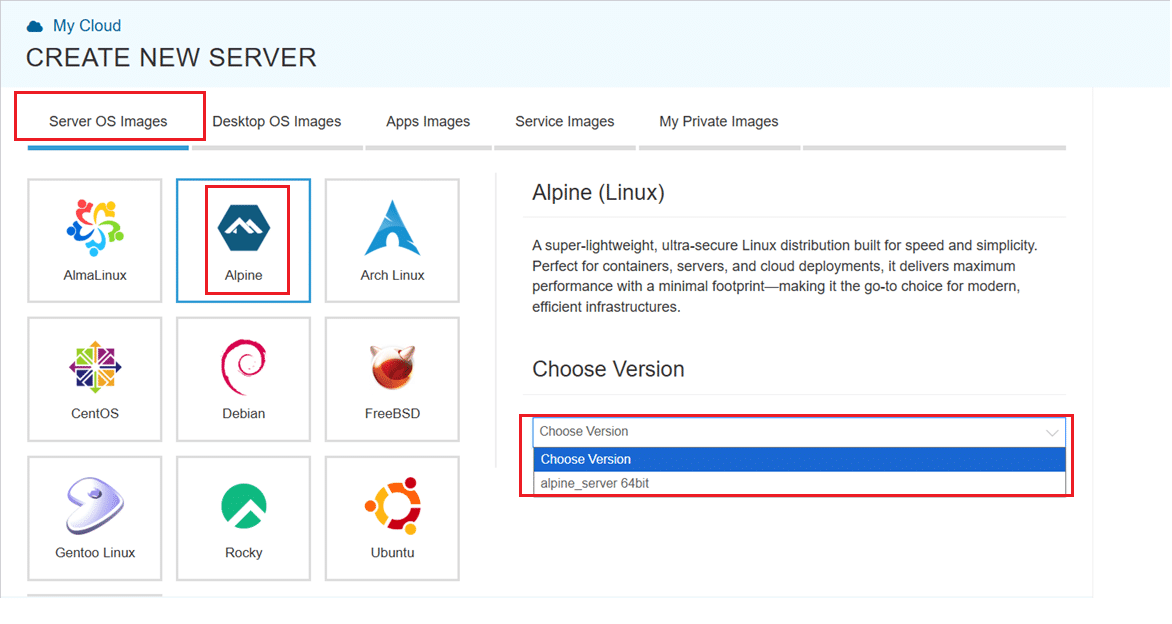
Task: Select the Ubuntu image tile
Action: 392,519
